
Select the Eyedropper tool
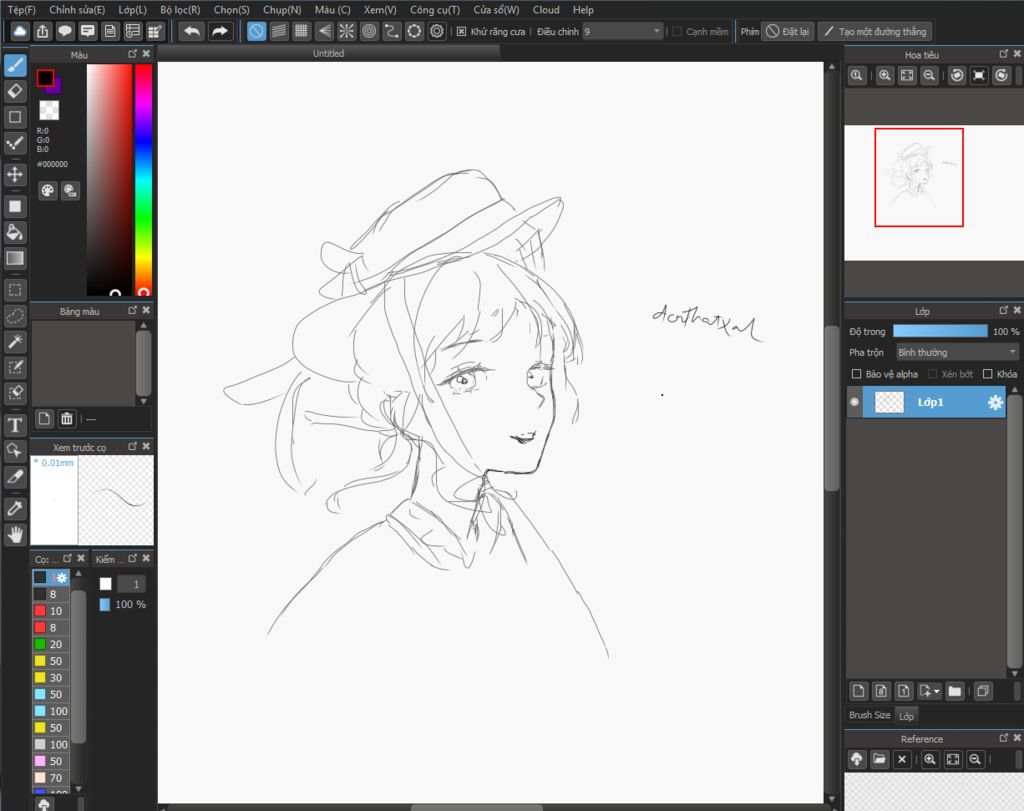[15, 508]
